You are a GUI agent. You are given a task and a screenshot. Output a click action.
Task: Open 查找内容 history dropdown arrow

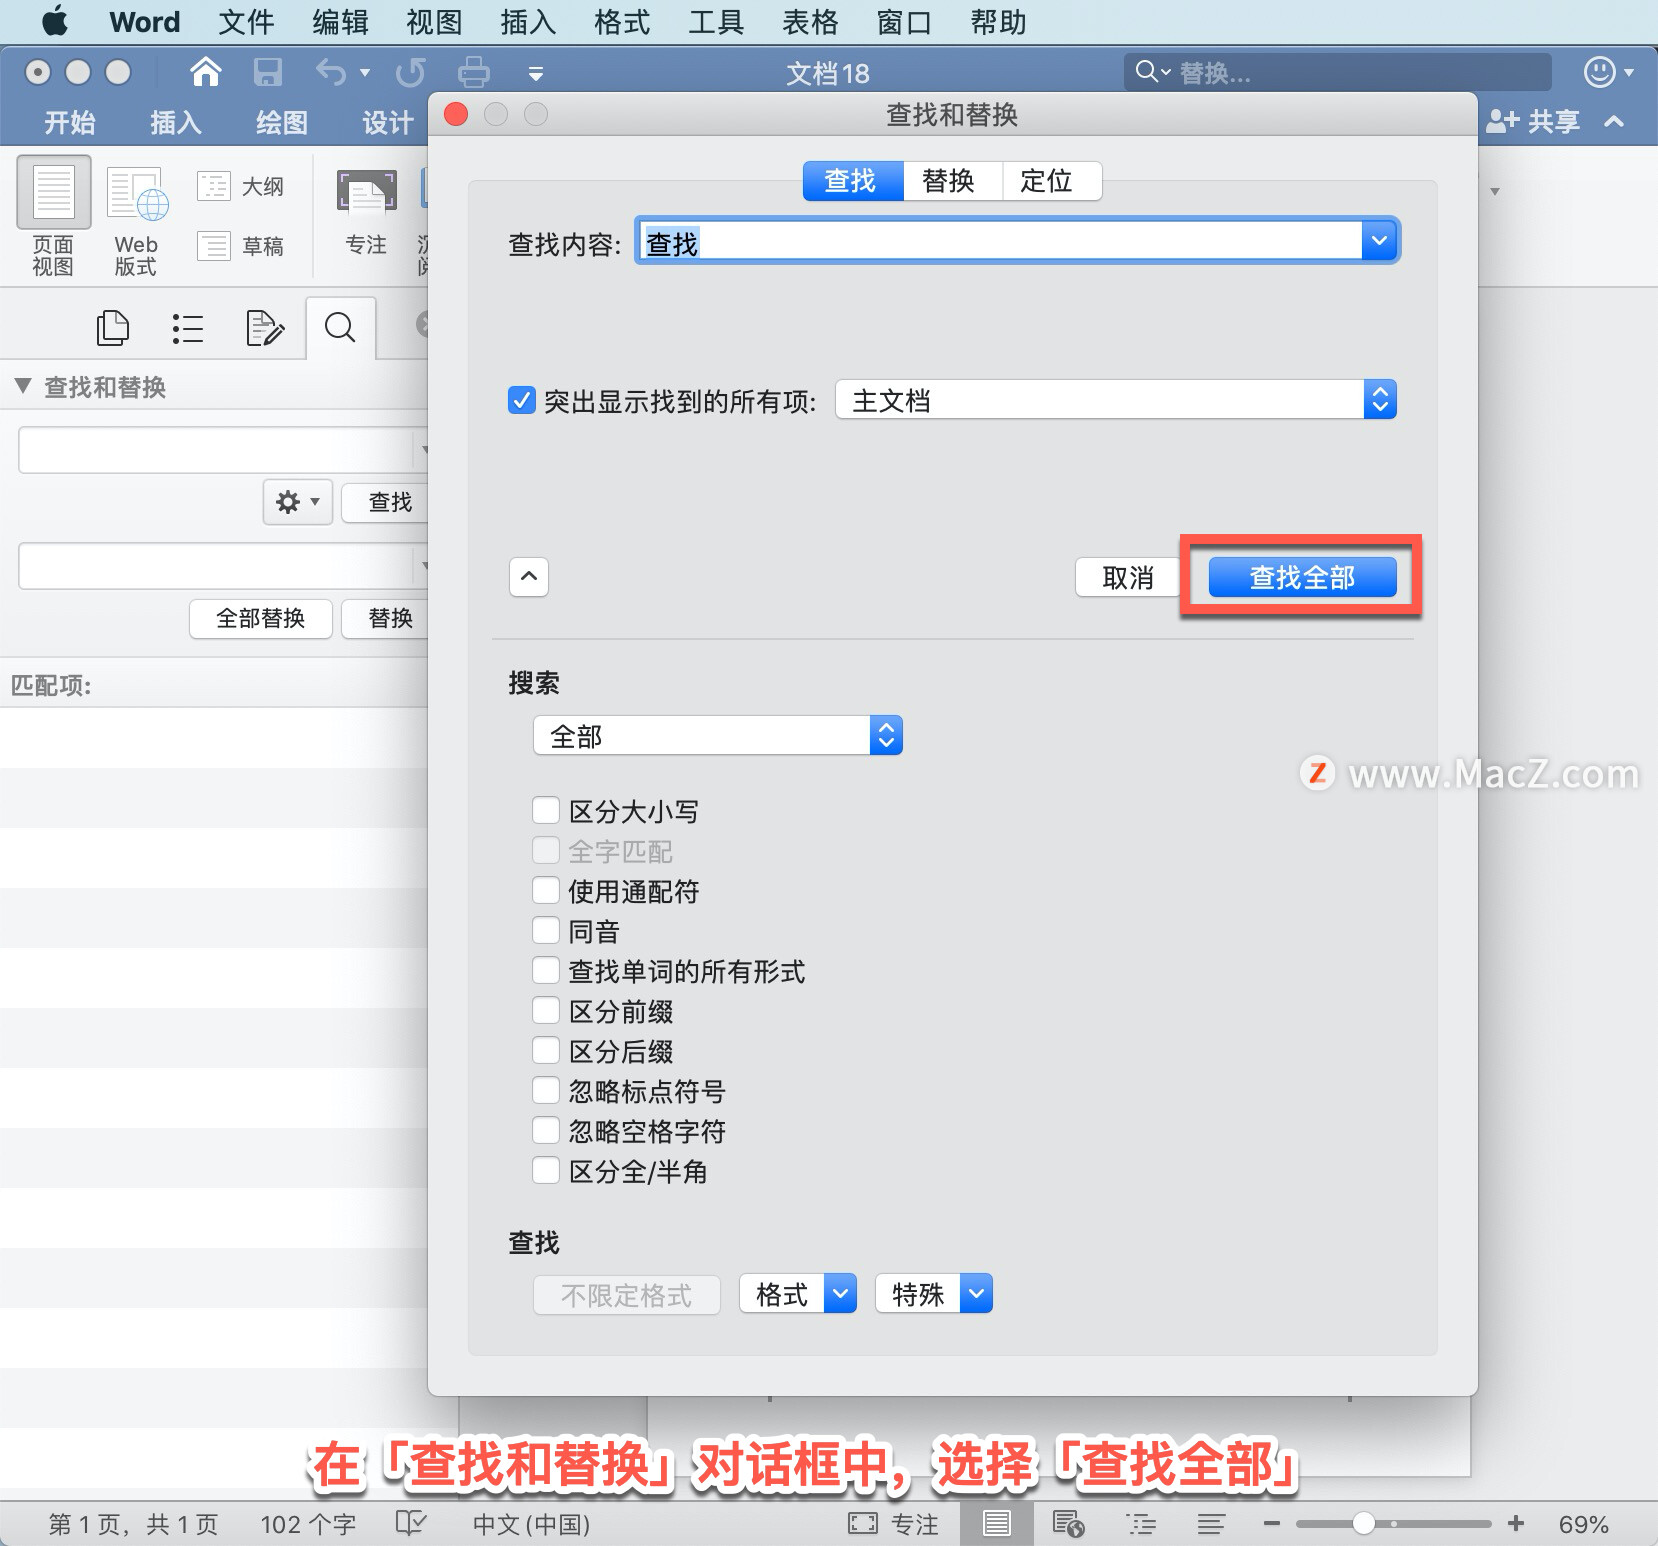click(1380, 241)
